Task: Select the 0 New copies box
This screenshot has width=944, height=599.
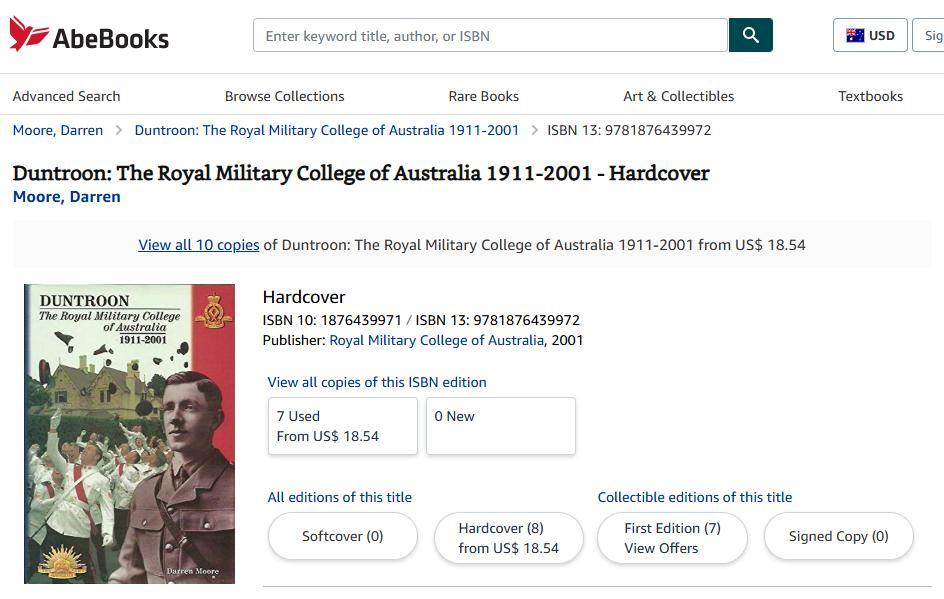Action: 500,426
